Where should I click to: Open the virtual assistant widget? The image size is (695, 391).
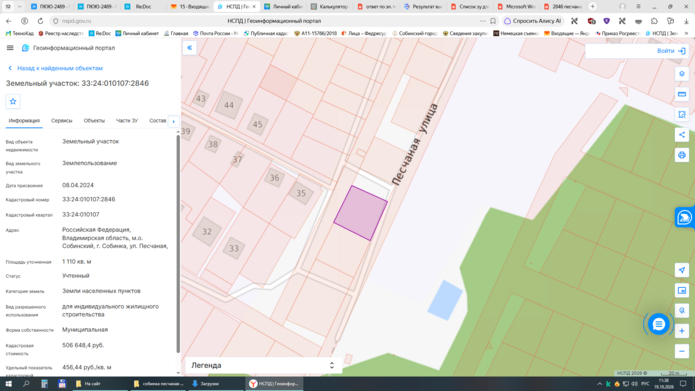click(x=684, y=217)
